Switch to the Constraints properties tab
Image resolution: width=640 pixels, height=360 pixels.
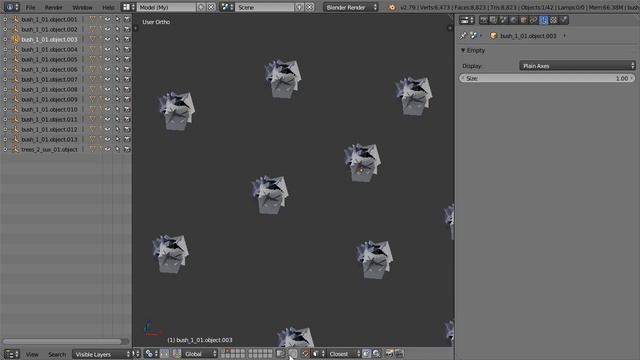[533, 20]
